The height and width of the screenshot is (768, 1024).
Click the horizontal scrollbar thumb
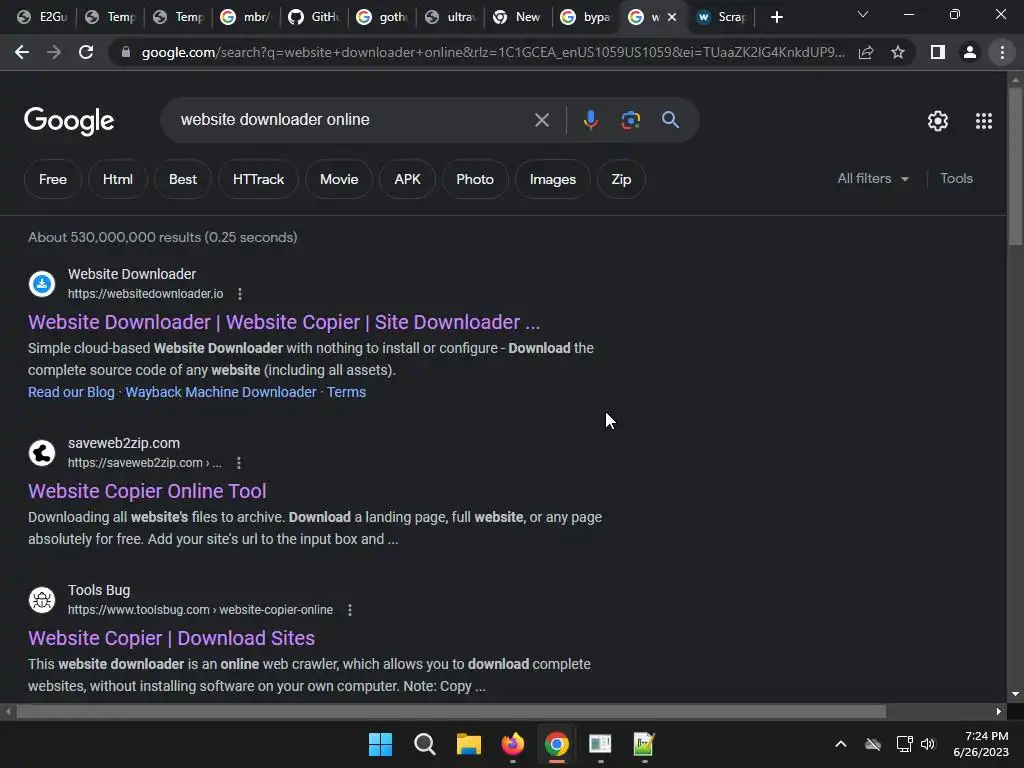[451, 711]
